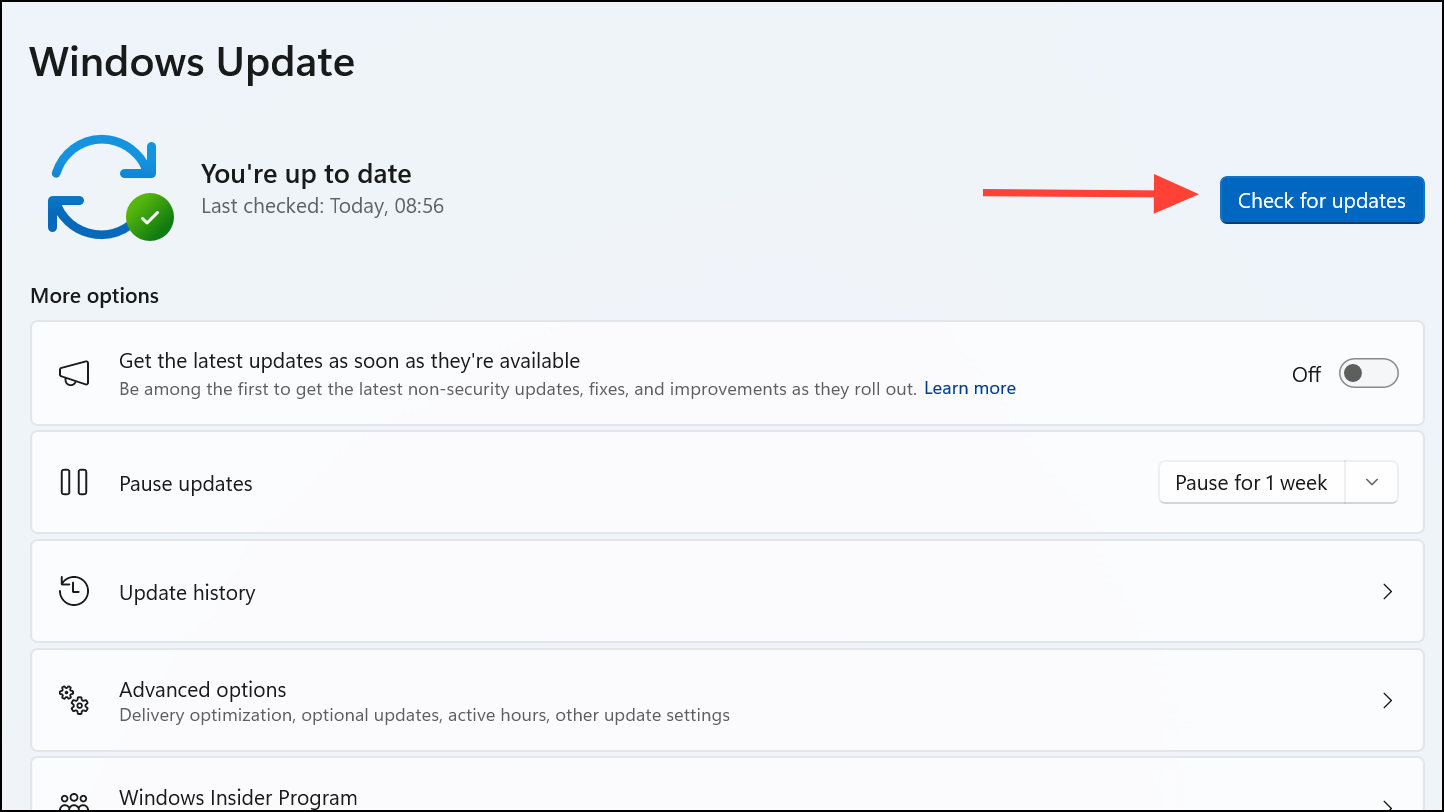Click the Update history clock icon
Screen dimensions: 1444x812
(74, 592)
